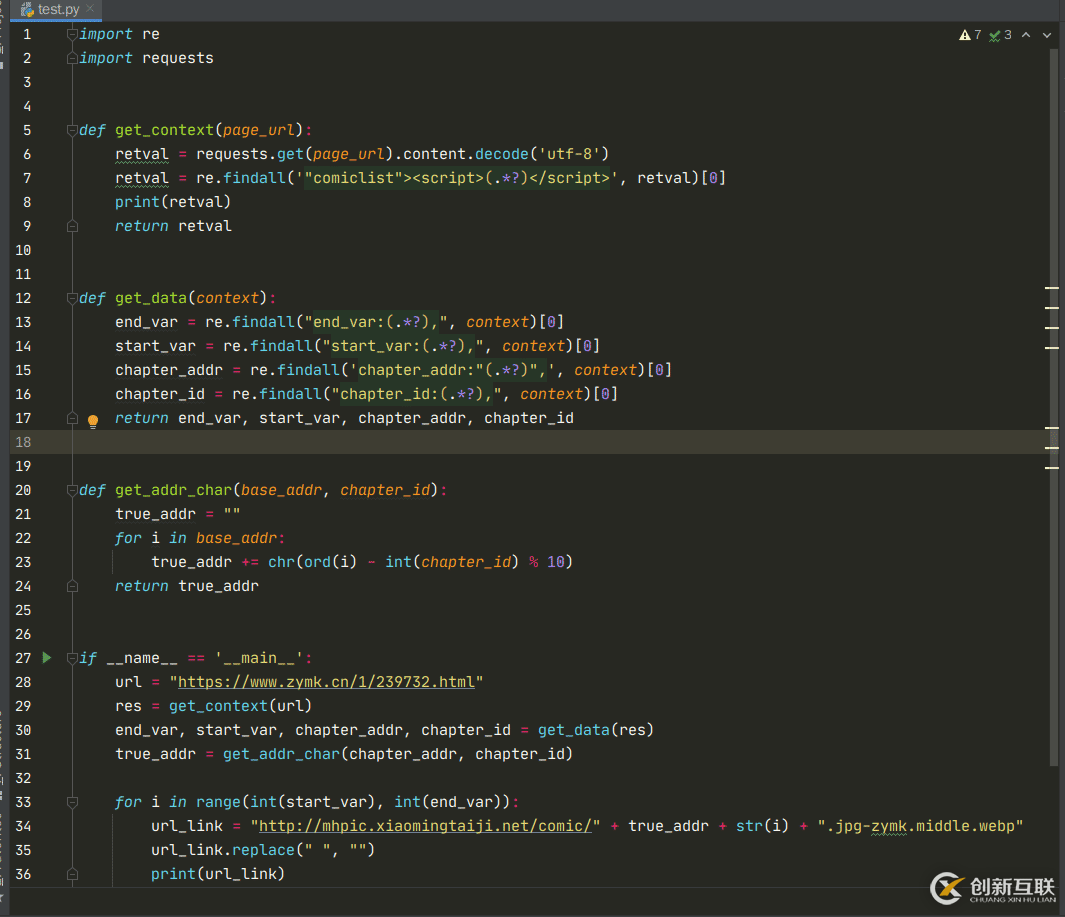1065x917 pixels.
Task: Close the test.py editor tab
Action: (90, 9)
